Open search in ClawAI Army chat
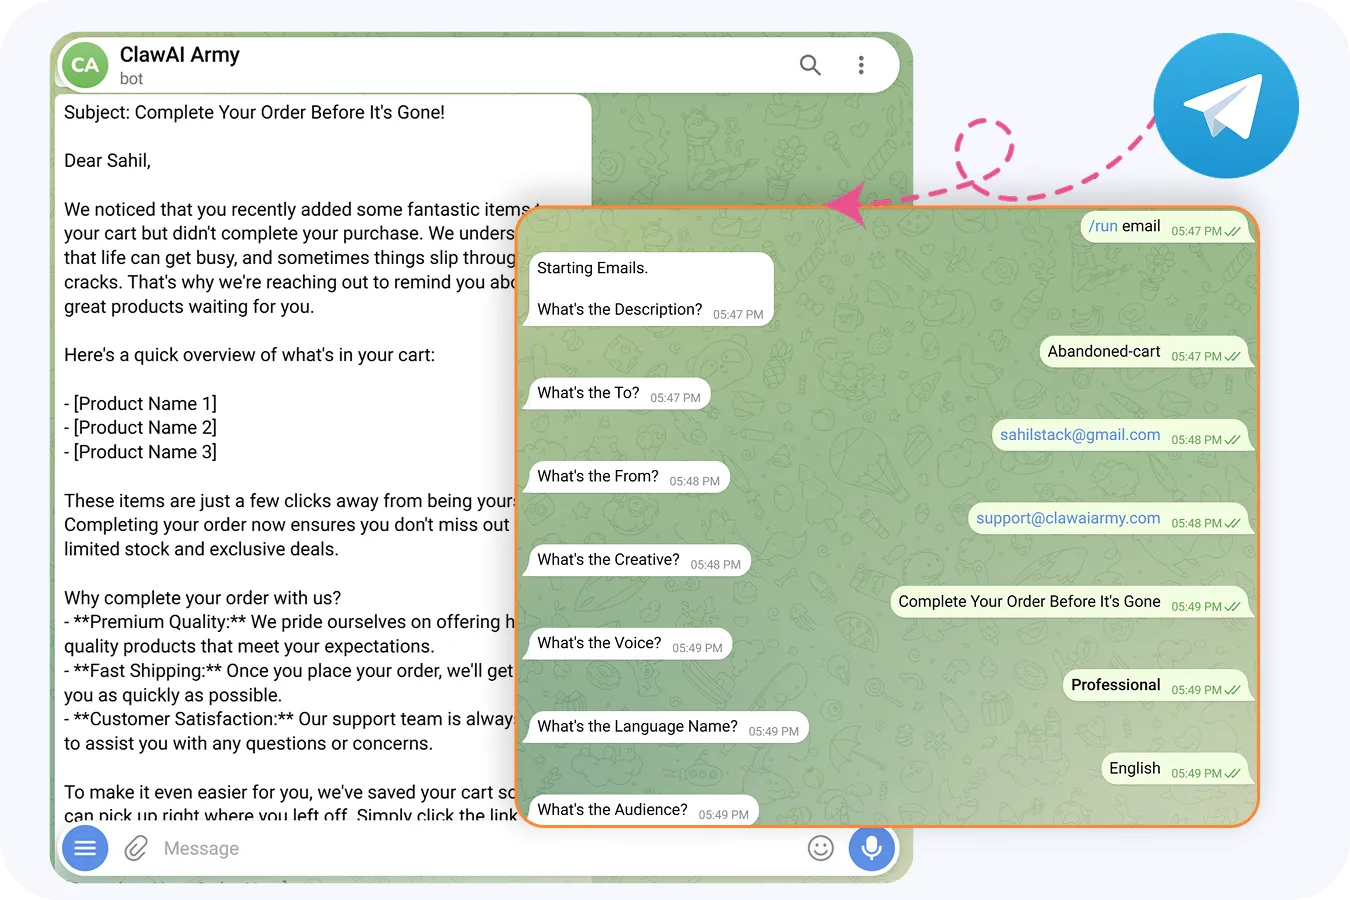 click(810, 65)
